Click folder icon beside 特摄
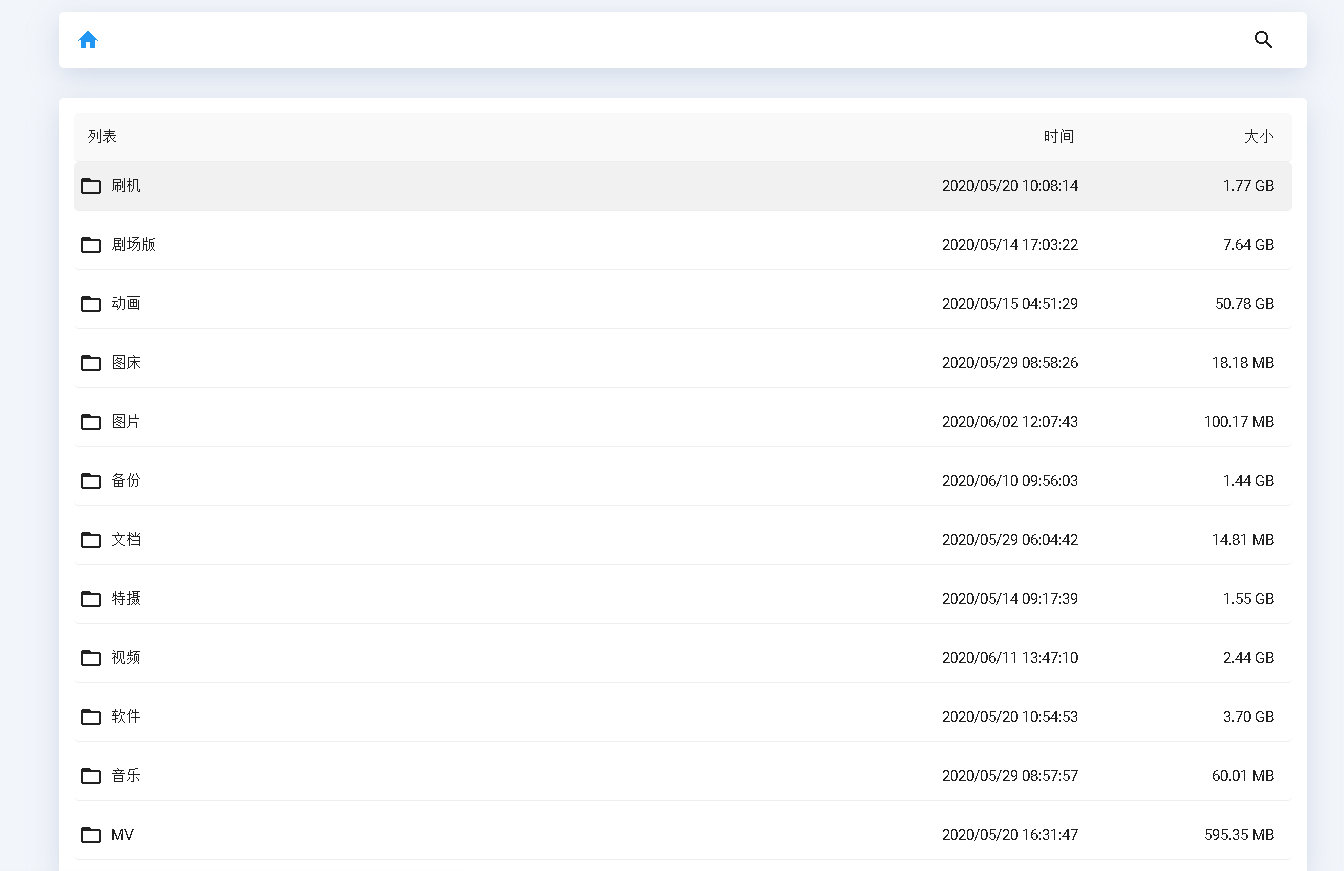 point(91,599)
